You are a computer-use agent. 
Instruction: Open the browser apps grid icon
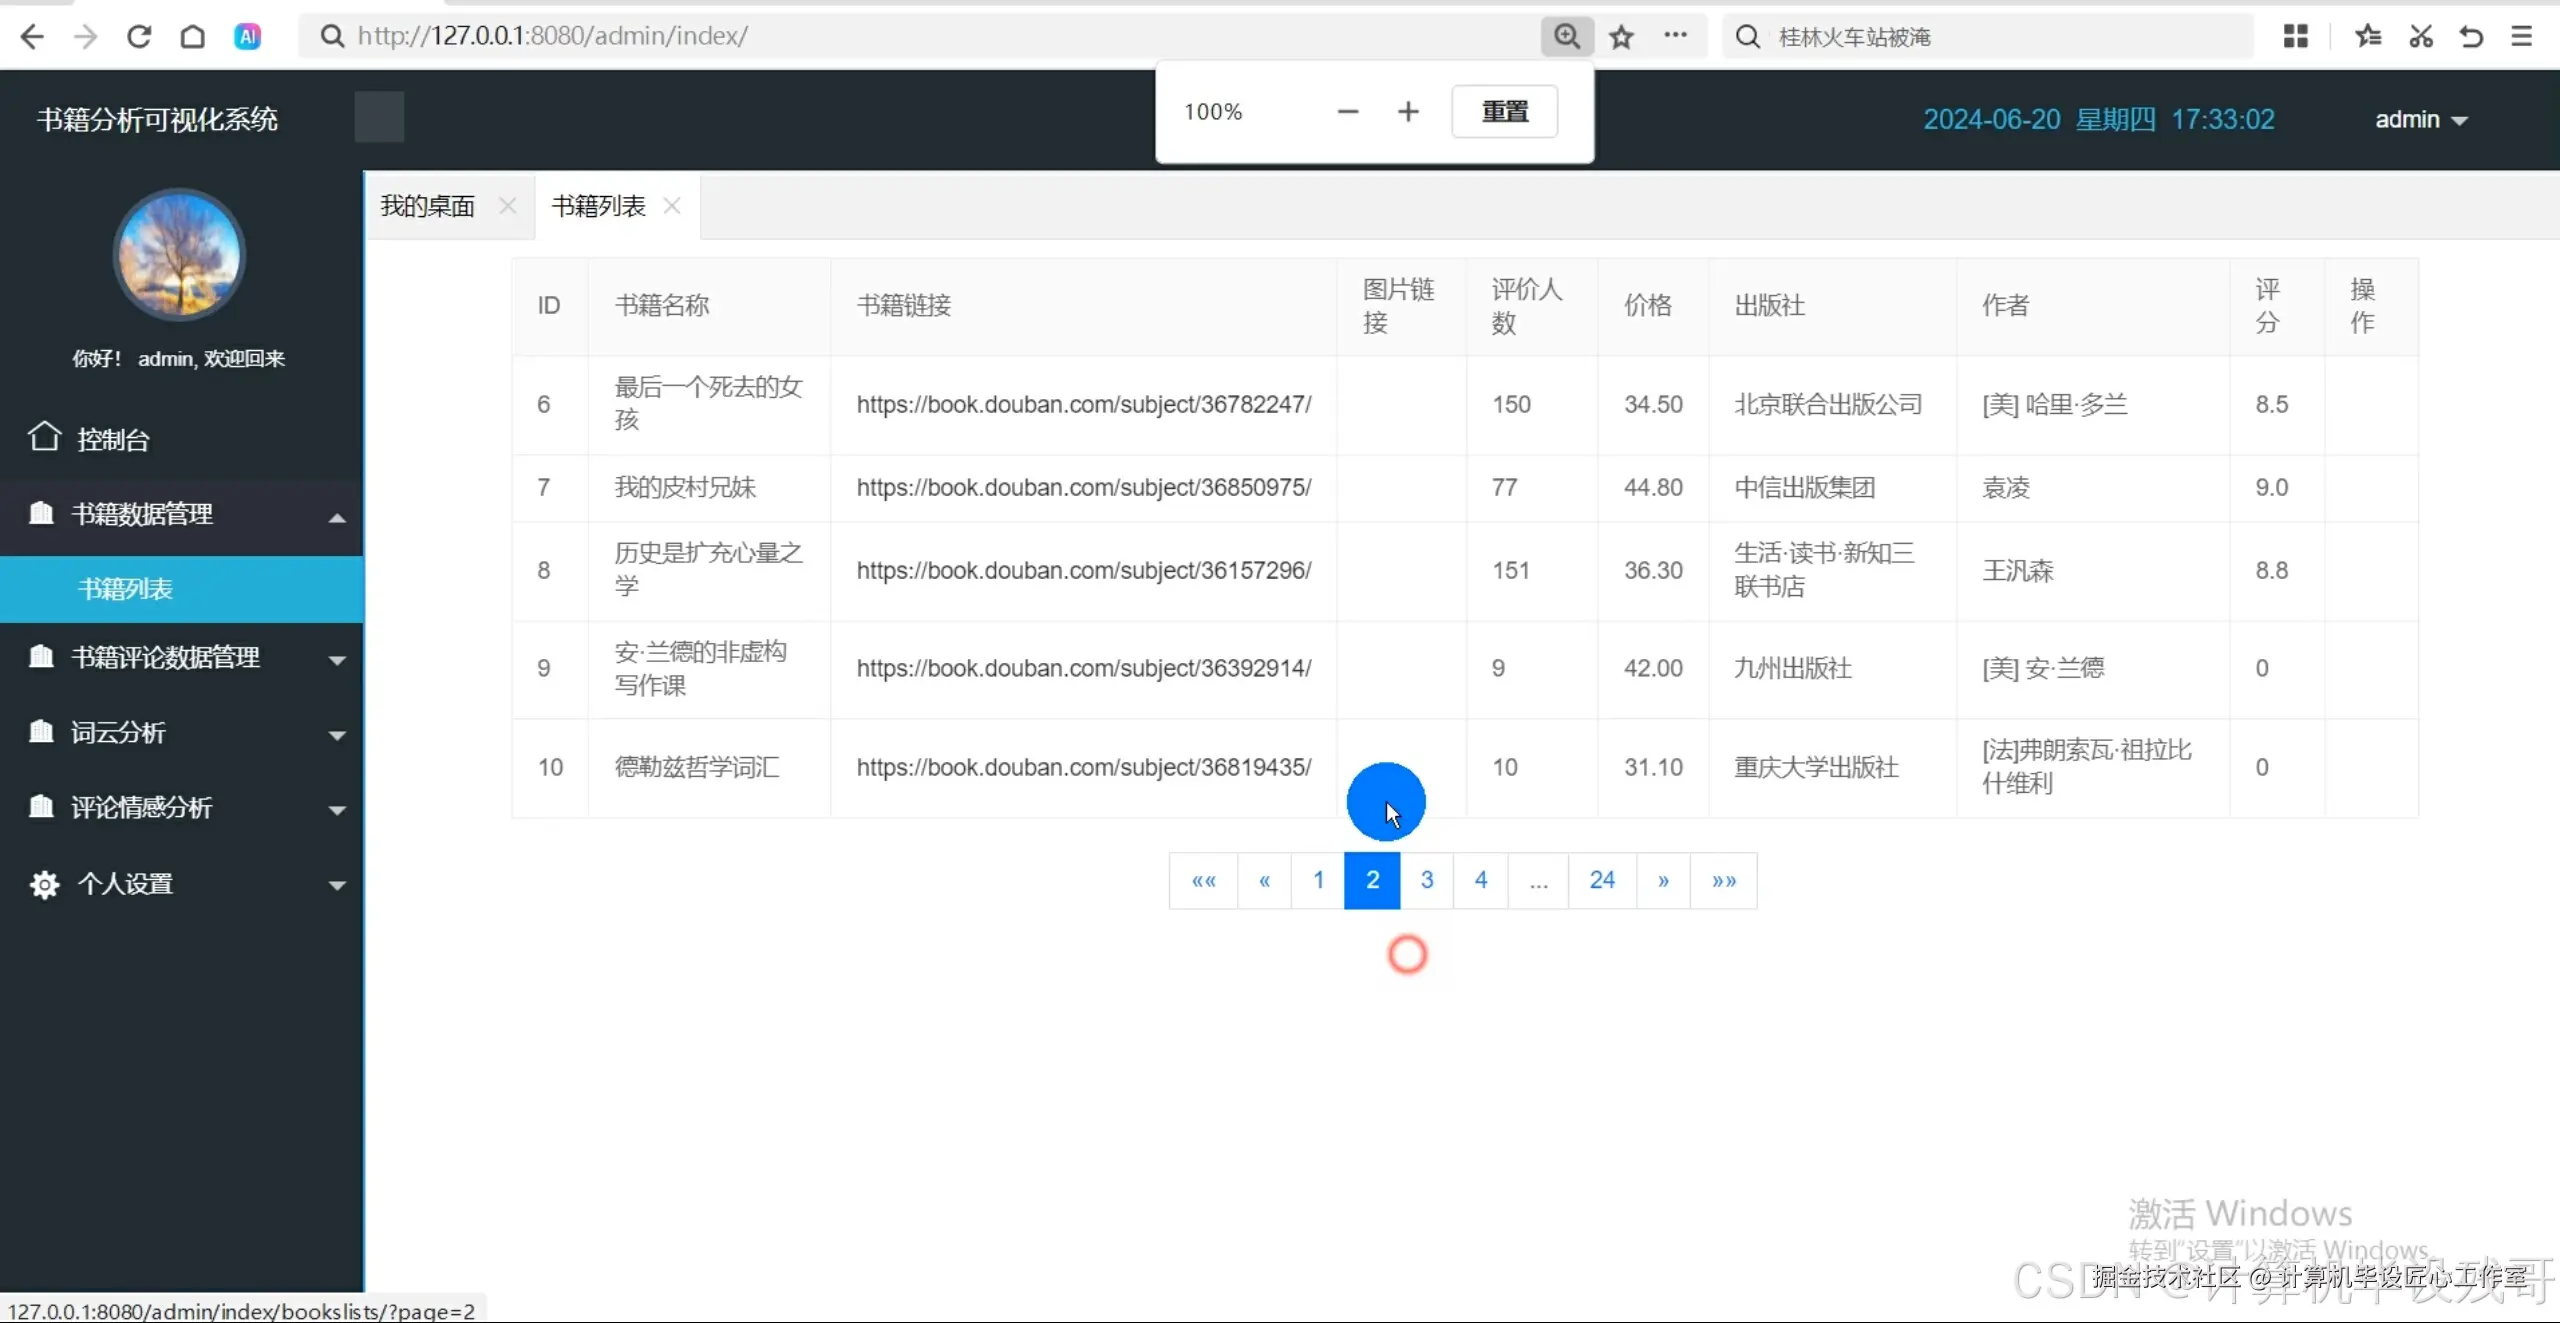pos(2296,37)
